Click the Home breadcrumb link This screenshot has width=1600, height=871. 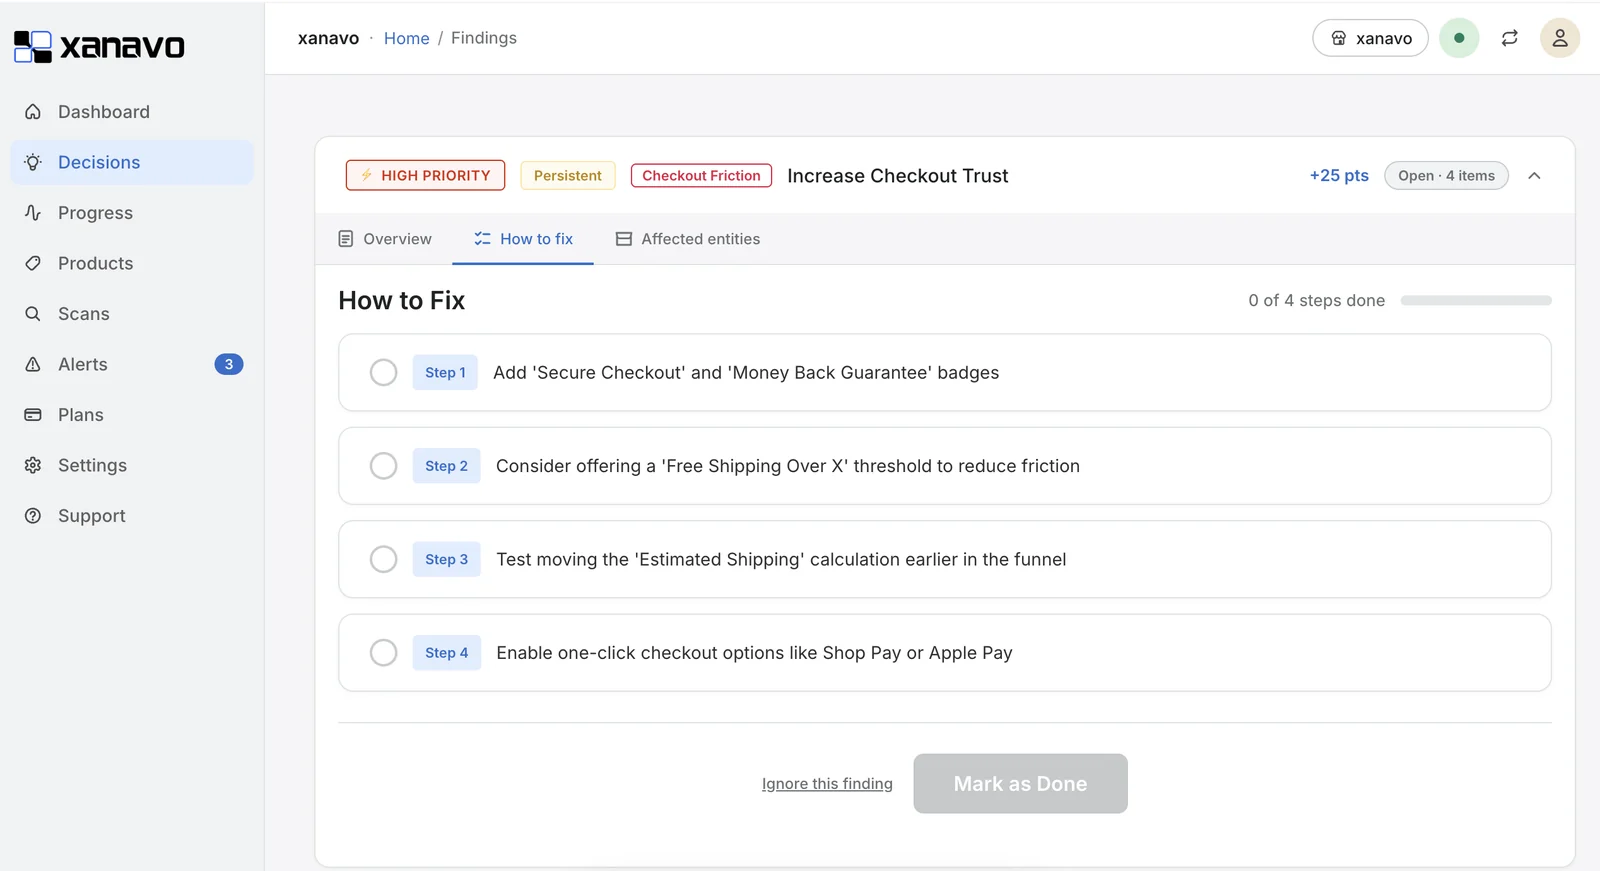(x=407, y=38)
